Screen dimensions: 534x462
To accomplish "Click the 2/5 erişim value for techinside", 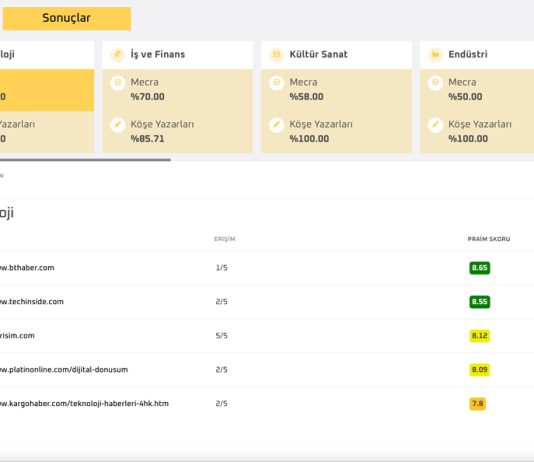I will pos(221,302).
